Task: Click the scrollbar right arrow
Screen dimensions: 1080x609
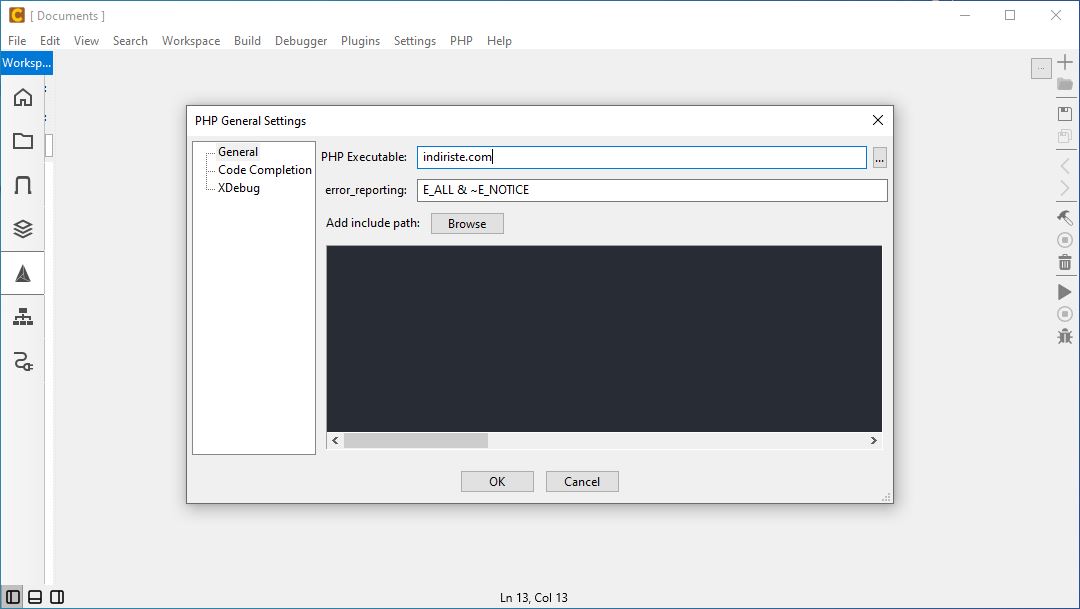Action: (x=873, y=440)
